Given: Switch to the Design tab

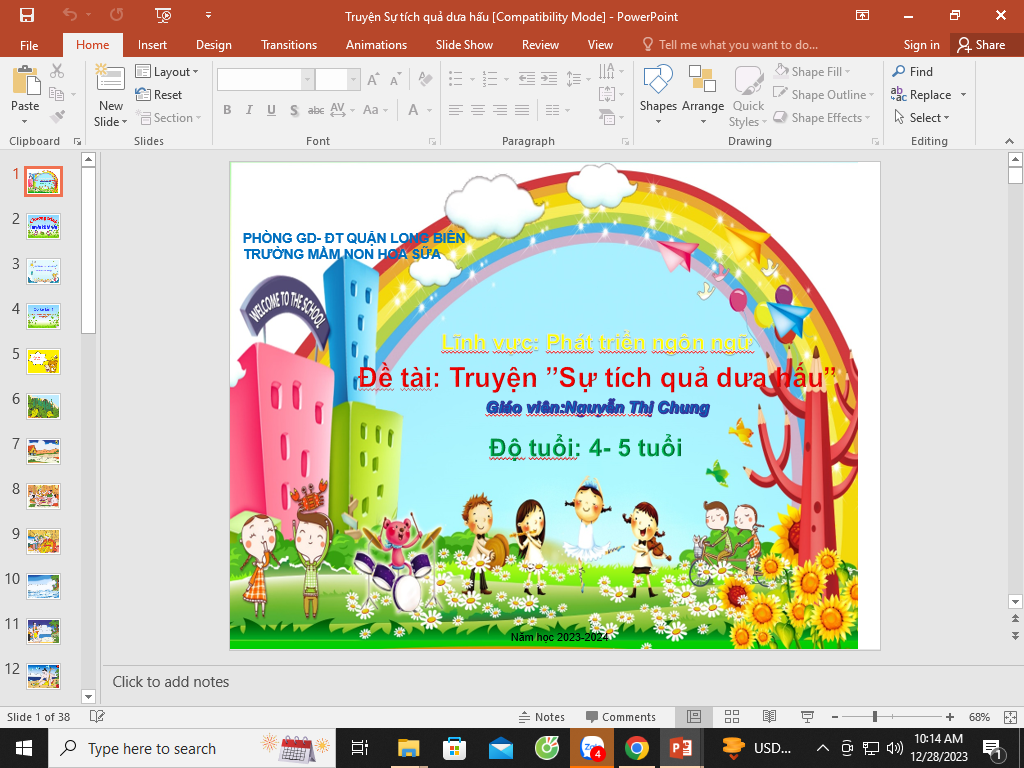Looking at the screenshot, I should (213, 45).
